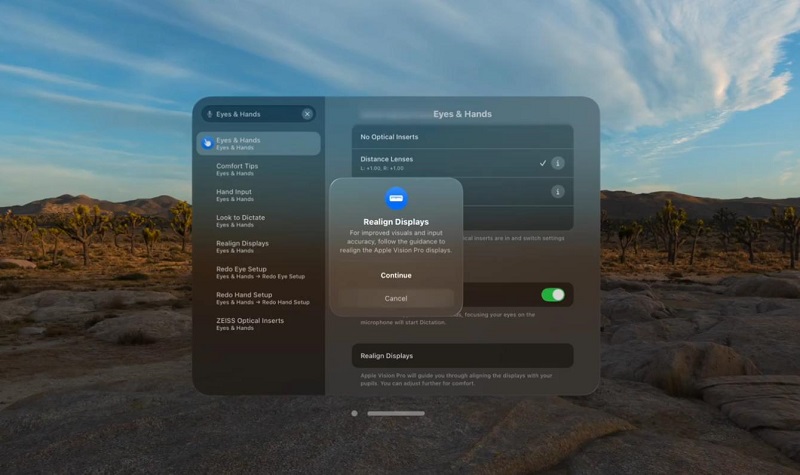Click the Eyes & Hands hand icon
Screen dimensions: 800x475
coord(207,143)
